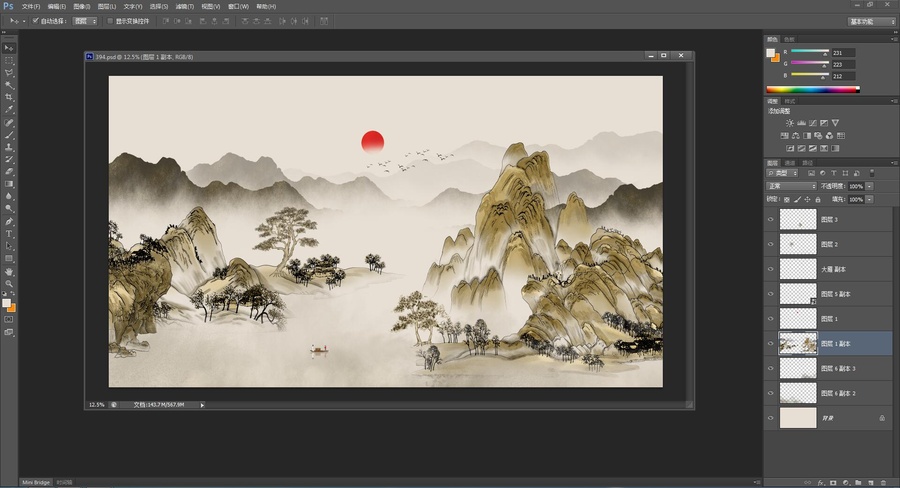Select the Zoom tool
This screenshot has height=488, width=900.
click(9, 284)
